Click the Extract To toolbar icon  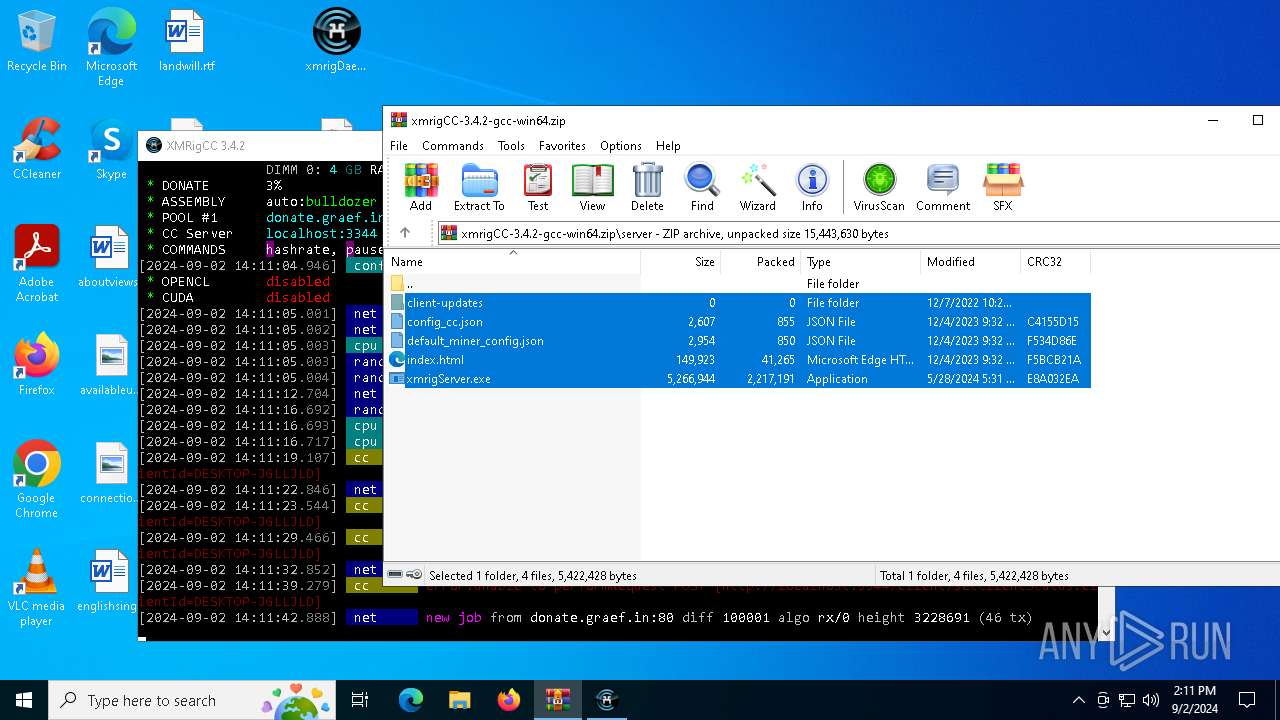point(479,187)
